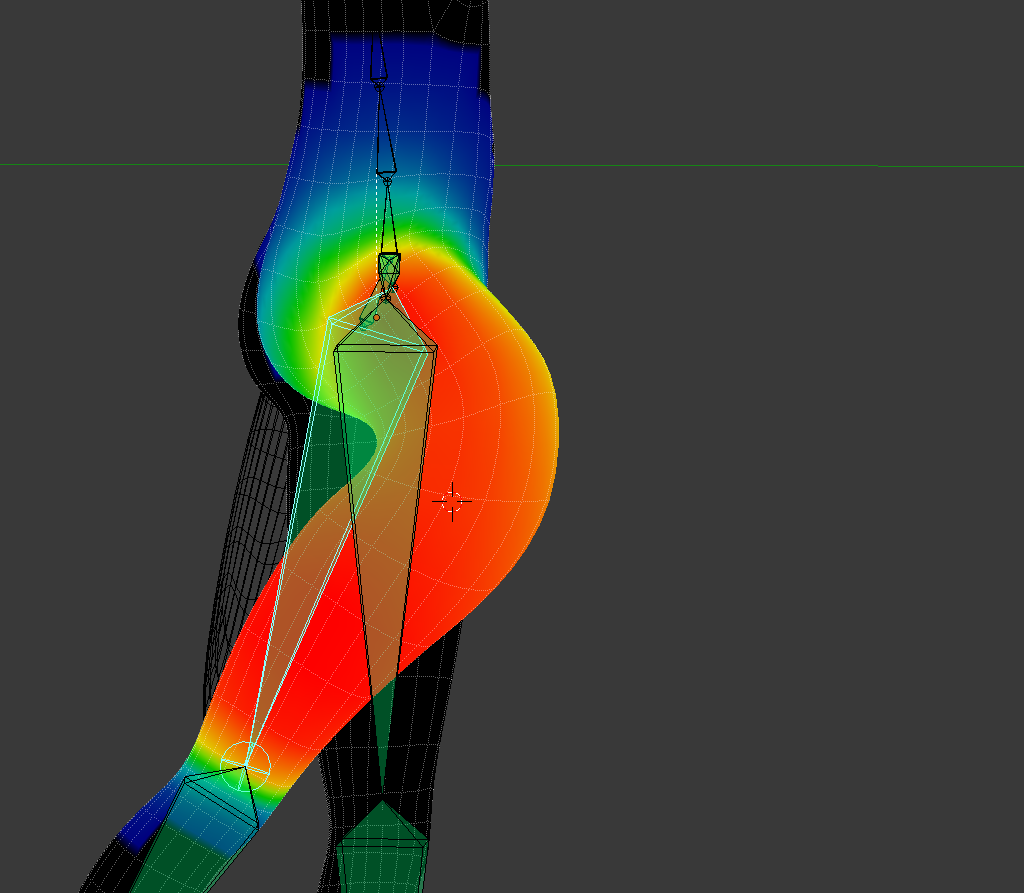Click the orange pivot dot near the hip
The width and height of the screenshot is (1024, 893).
[376, 317]
